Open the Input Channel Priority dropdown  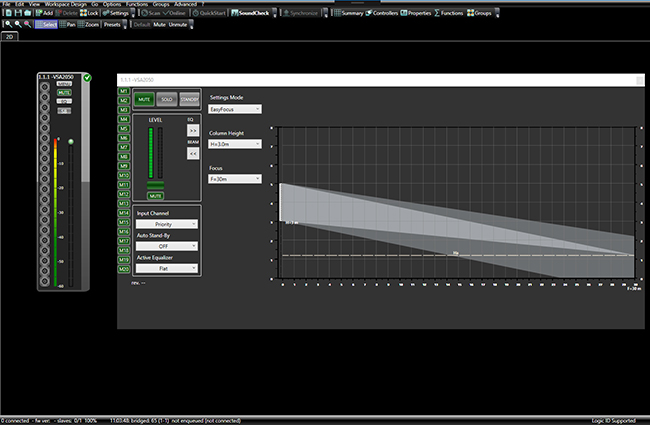click(165, 224)
